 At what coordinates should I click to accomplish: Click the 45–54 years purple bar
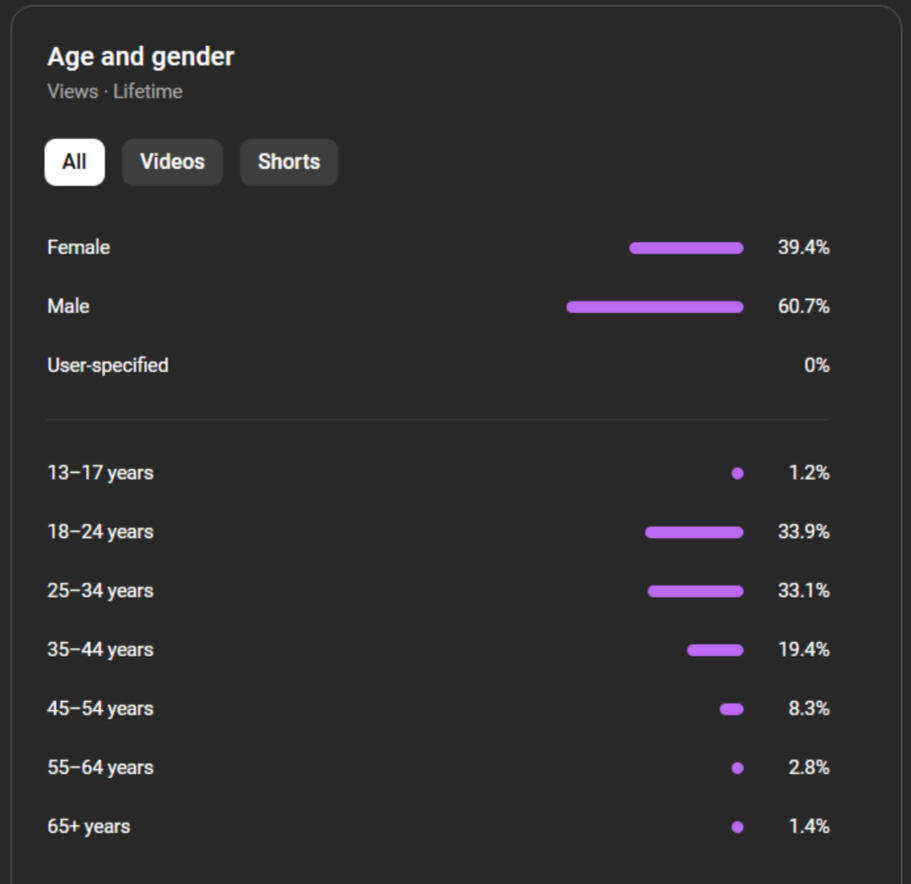point(731,709)
